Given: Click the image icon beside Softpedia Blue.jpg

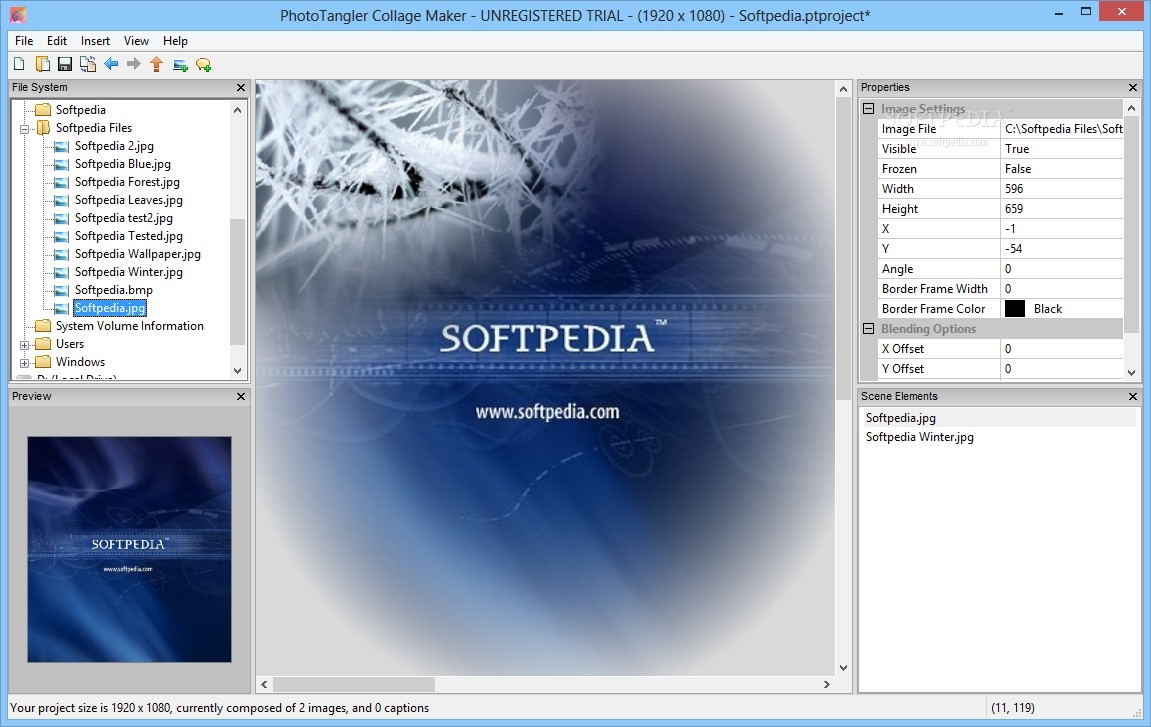Looking at the screenshot, I should click(62, 164).
